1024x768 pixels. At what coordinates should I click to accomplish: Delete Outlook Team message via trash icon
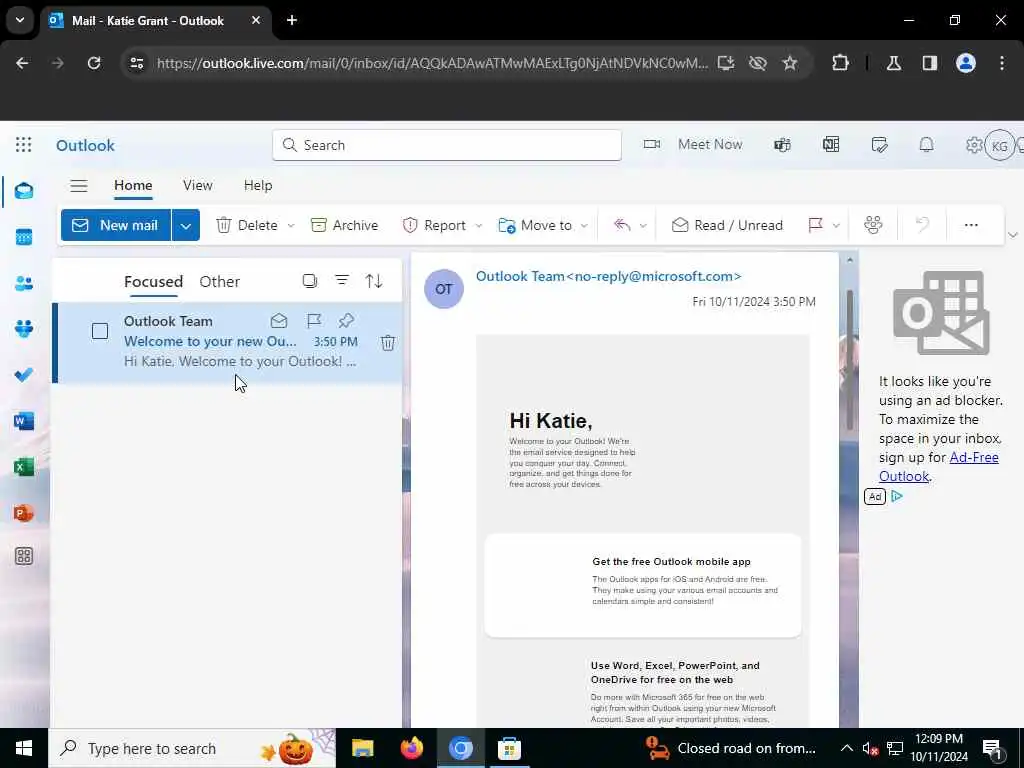coord(388,343)
